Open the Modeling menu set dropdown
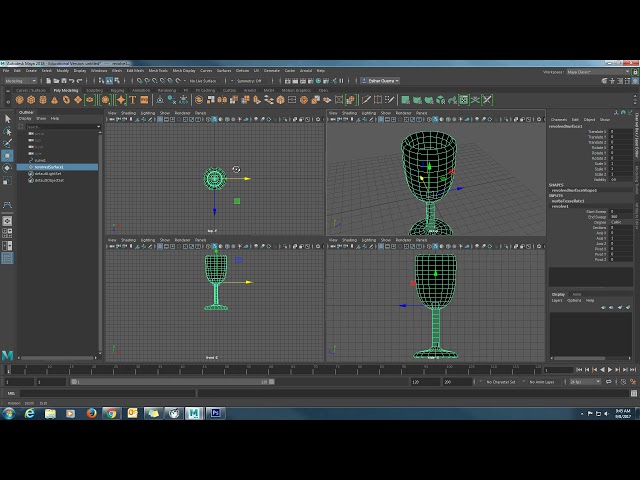This screenshot has width=640, height=480. click(20, 81)
